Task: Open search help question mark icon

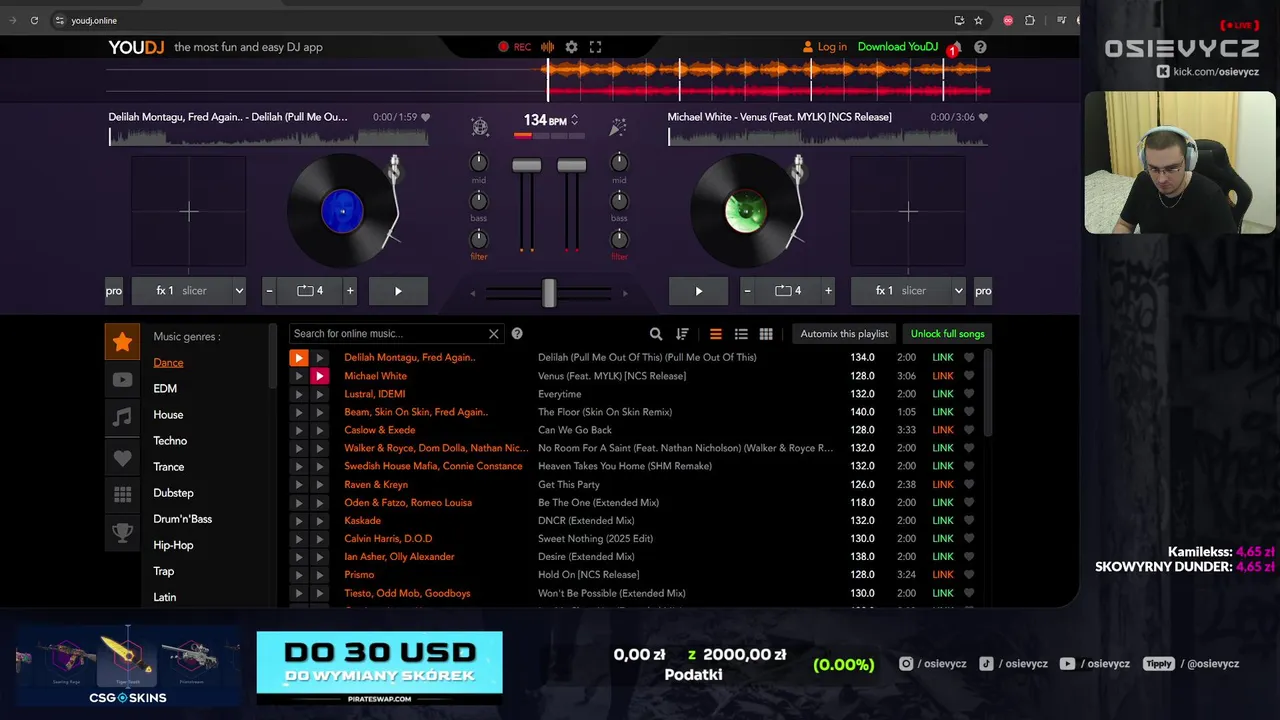Action: tap(517, 333)
